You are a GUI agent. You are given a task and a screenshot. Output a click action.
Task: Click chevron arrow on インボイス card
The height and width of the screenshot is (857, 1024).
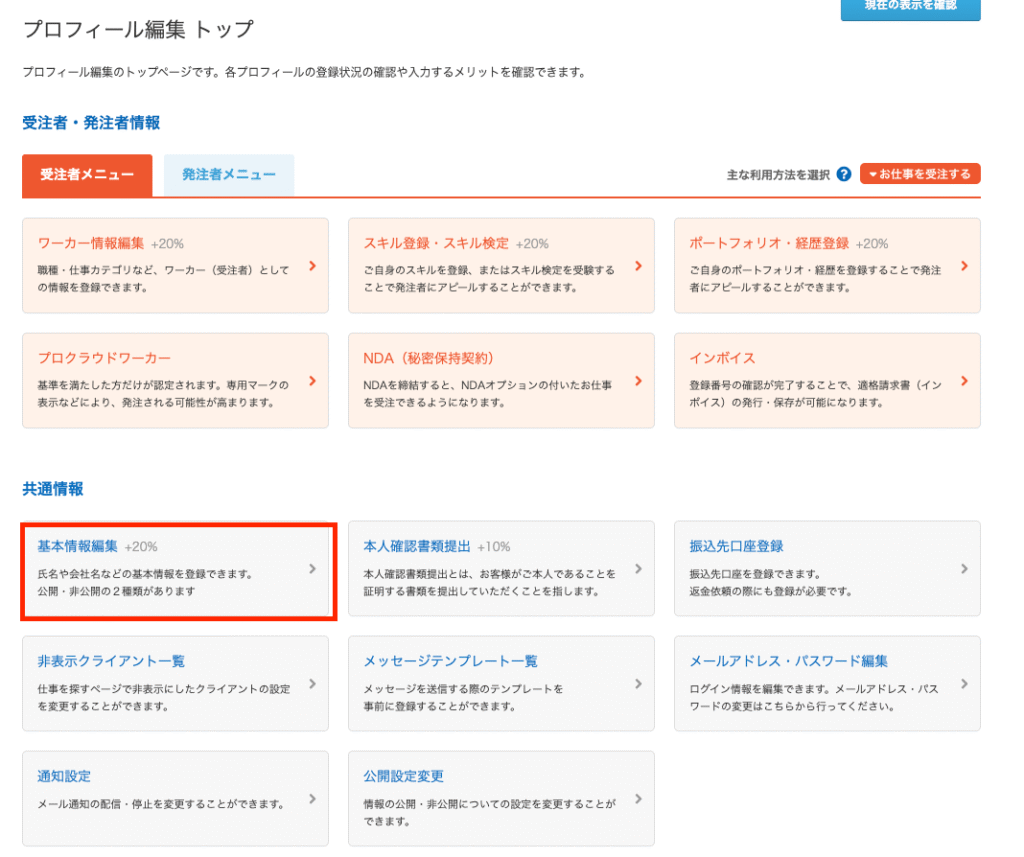coord(964,381)
